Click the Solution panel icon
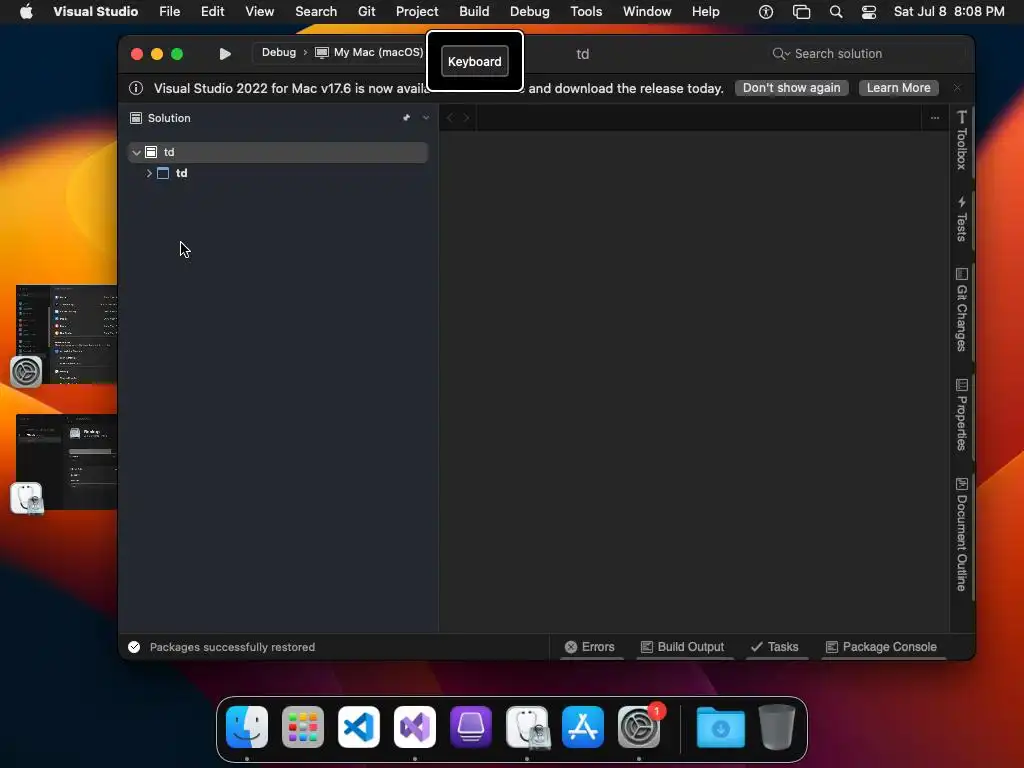This screenshot has height=768, width=1024. click(136, 118)
